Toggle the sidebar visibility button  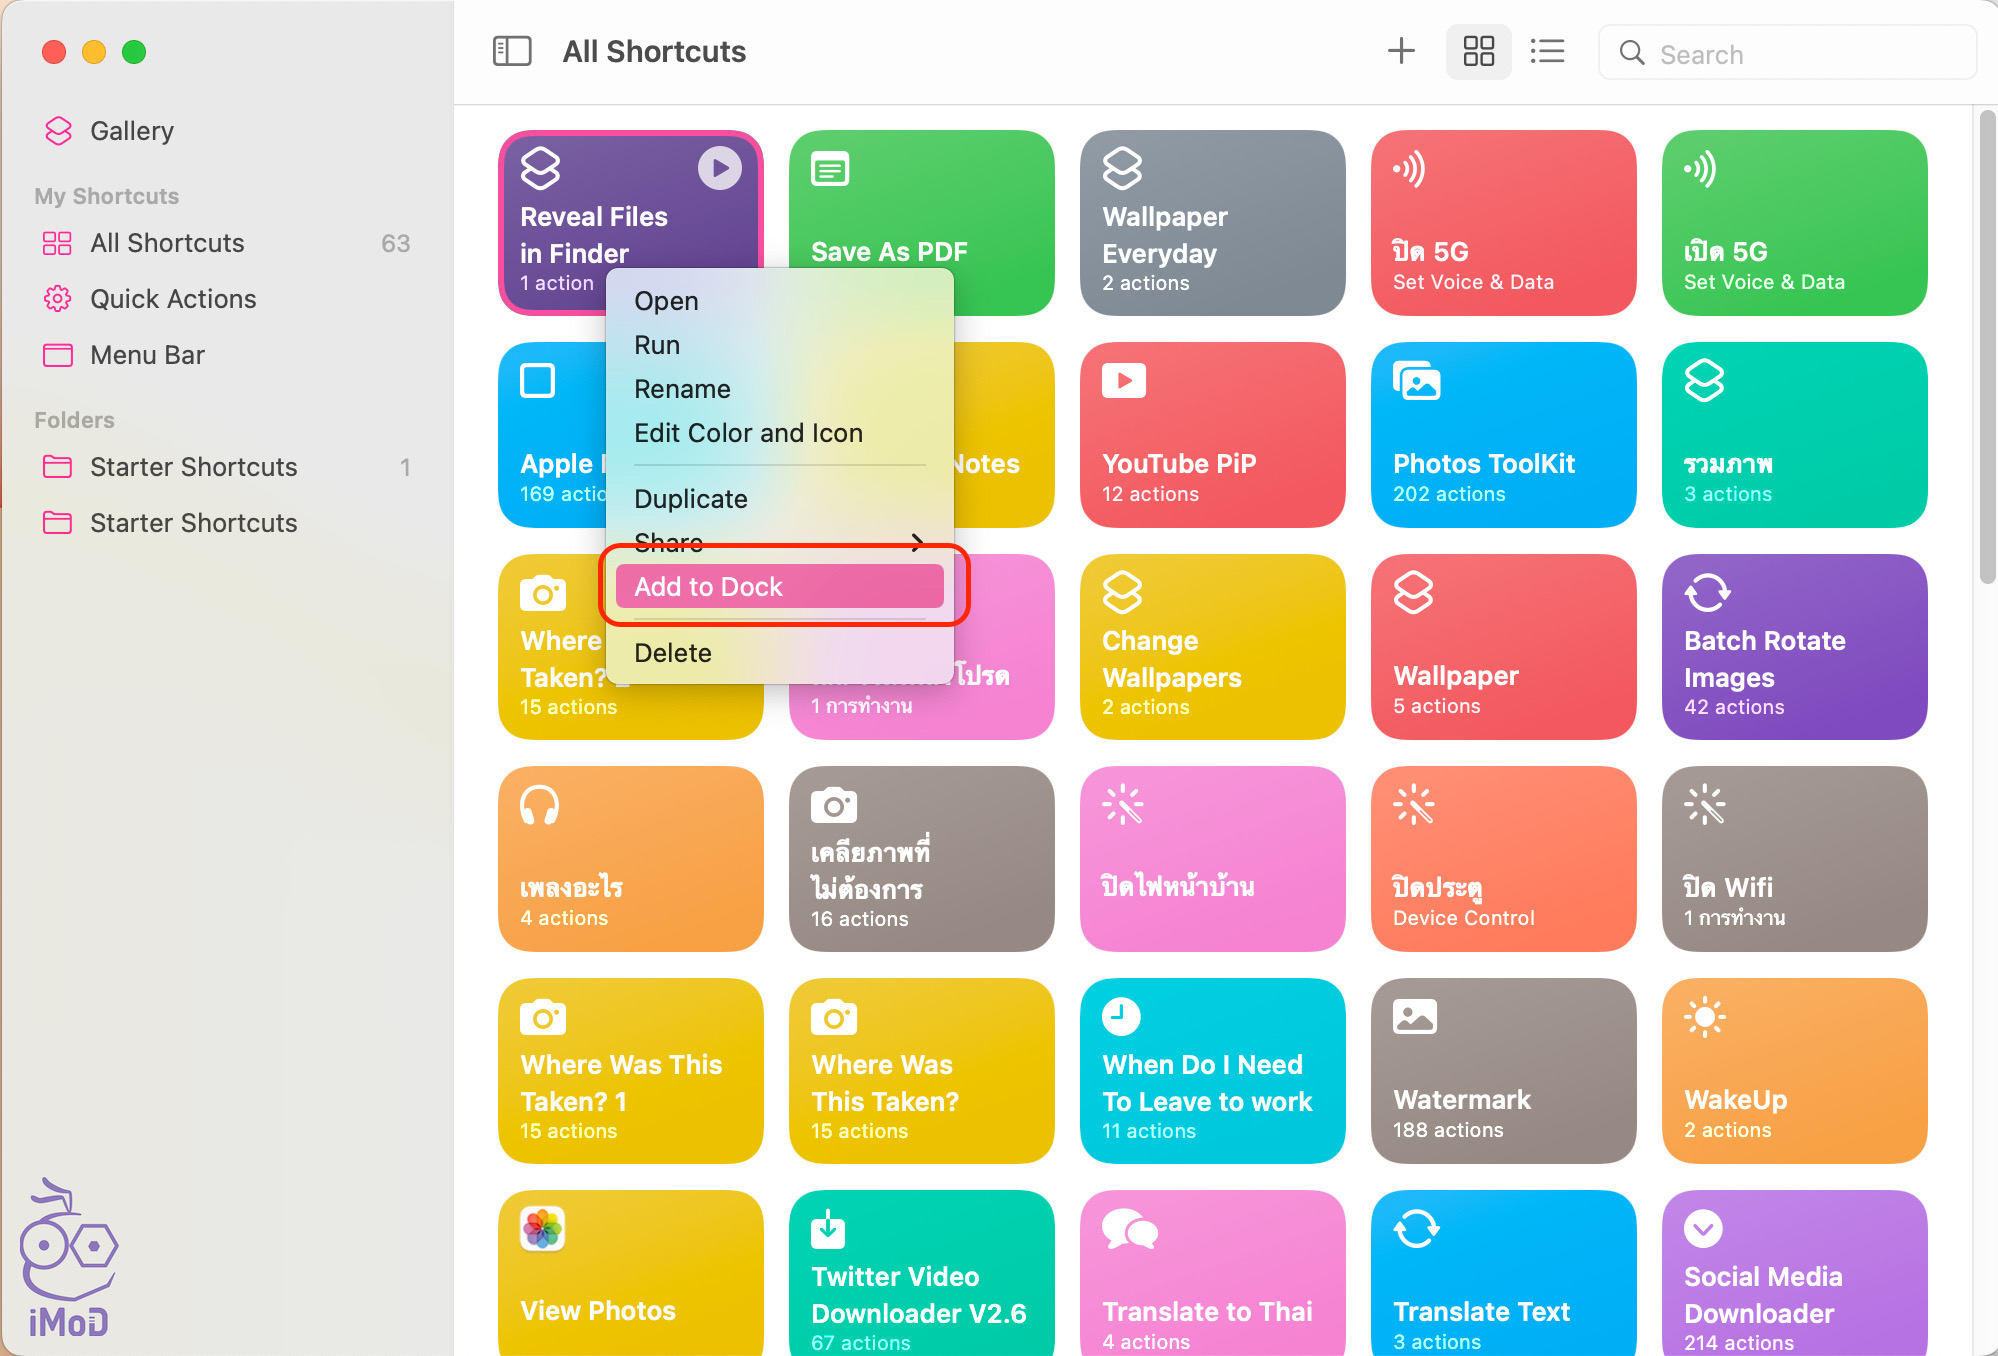click(512, 51)
